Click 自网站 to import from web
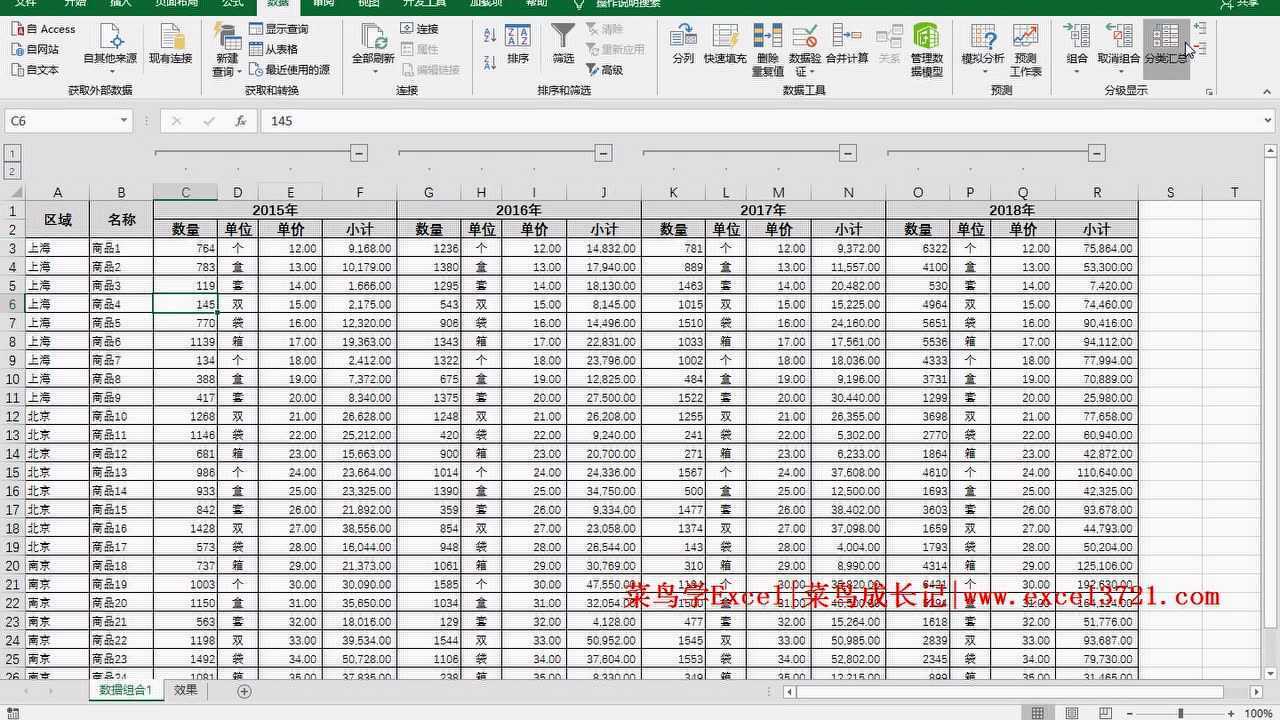This screenshot has width=1280, height=720. 35,49
